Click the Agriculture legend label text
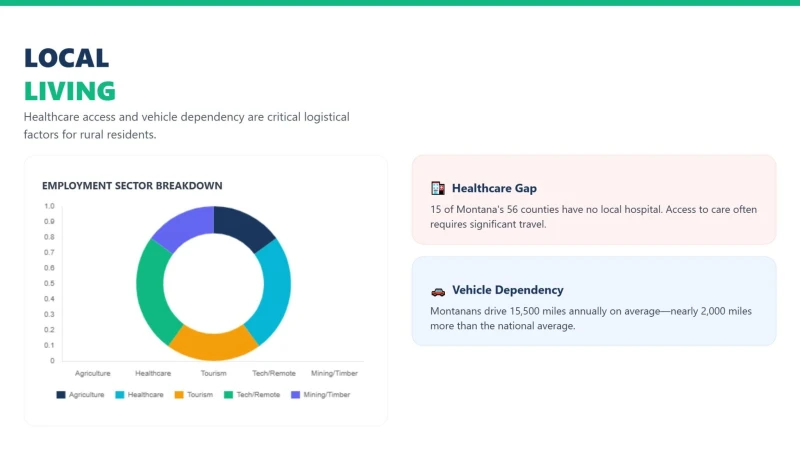The width and height of the screenshot is (800, 450). (x=86, y=394)
